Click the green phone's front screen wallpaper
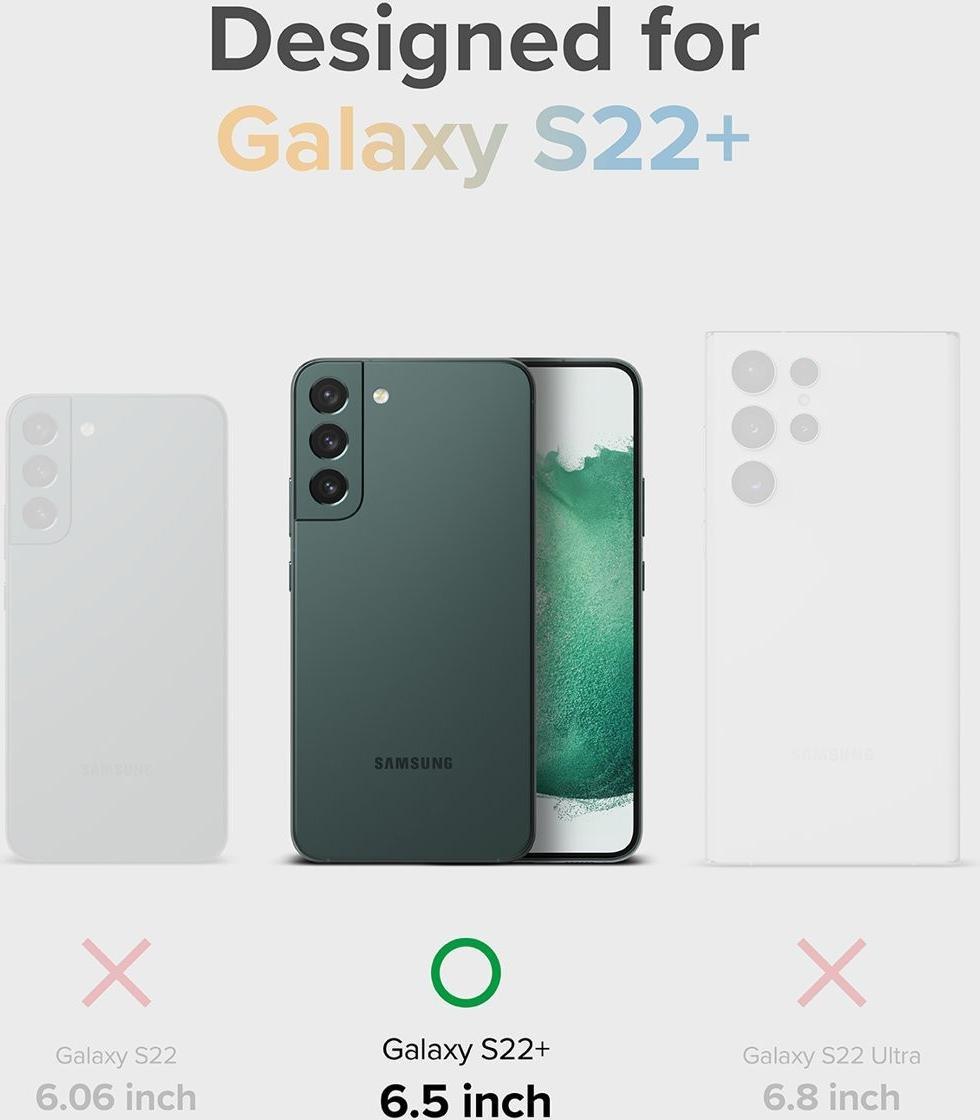The image size is (980, 1120). [x=584, y=611]
